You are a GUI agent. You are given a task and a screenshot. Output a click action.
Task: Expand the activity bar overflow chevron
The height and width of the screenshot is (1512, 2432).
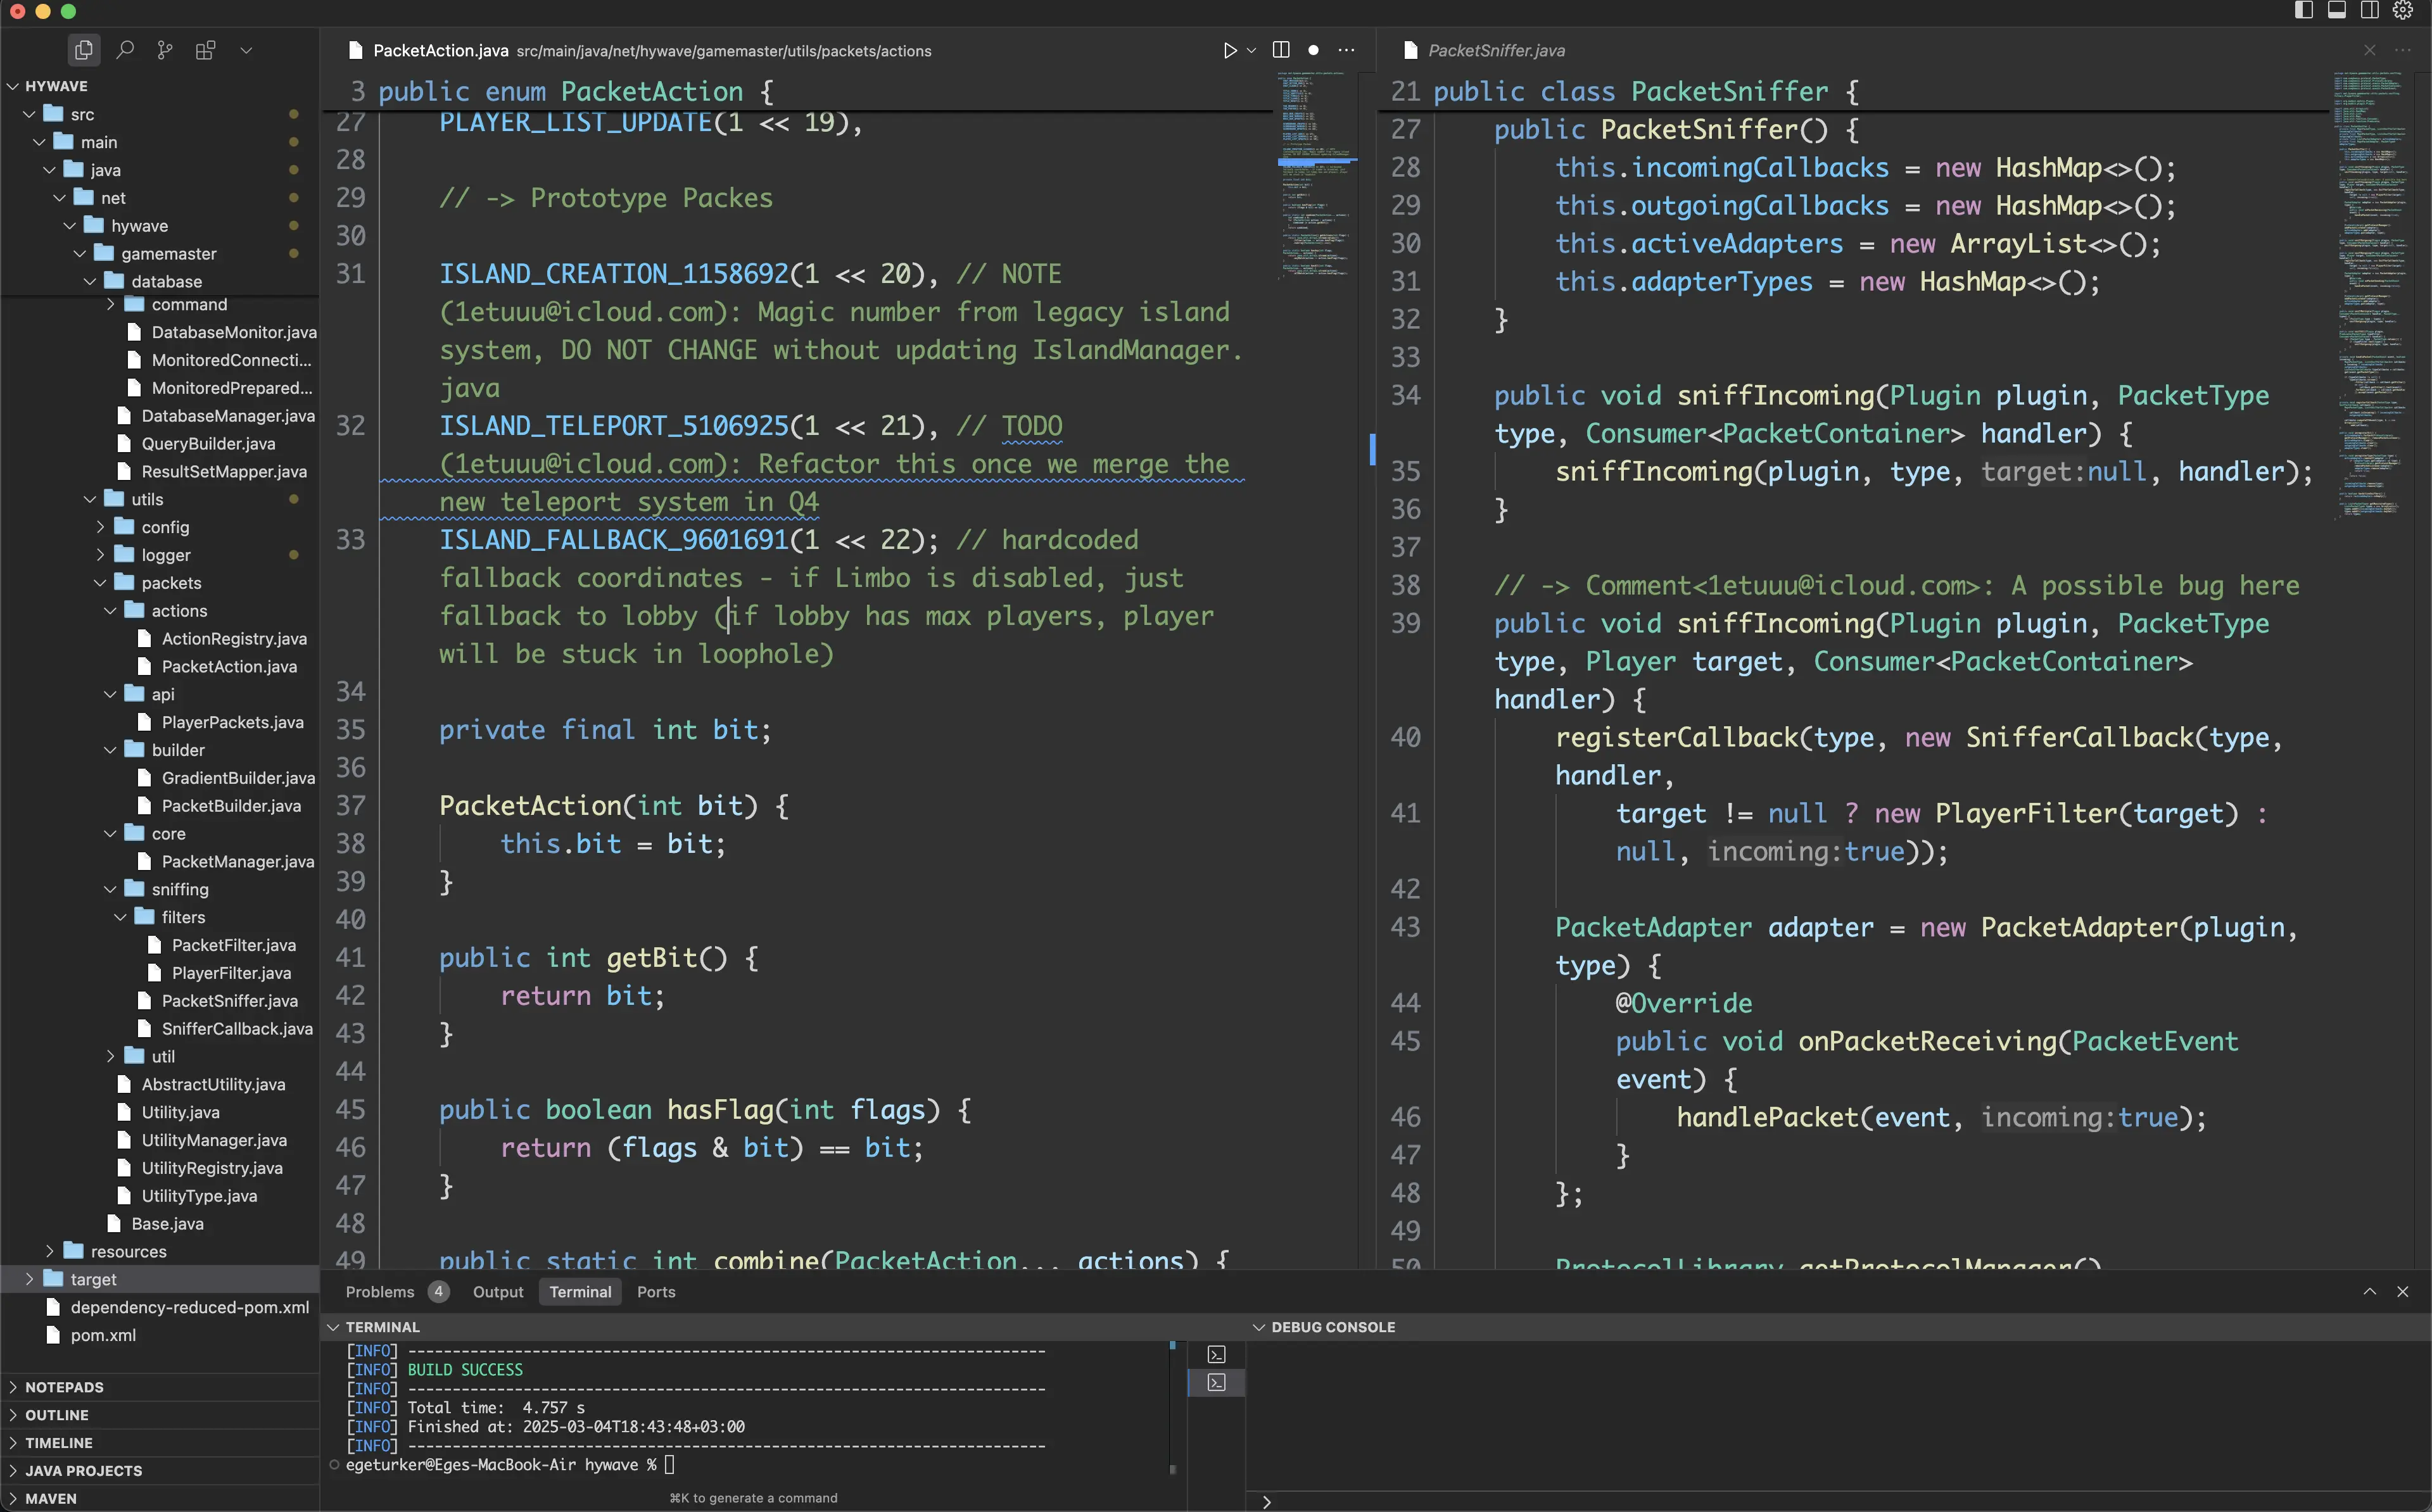(246, 50)
